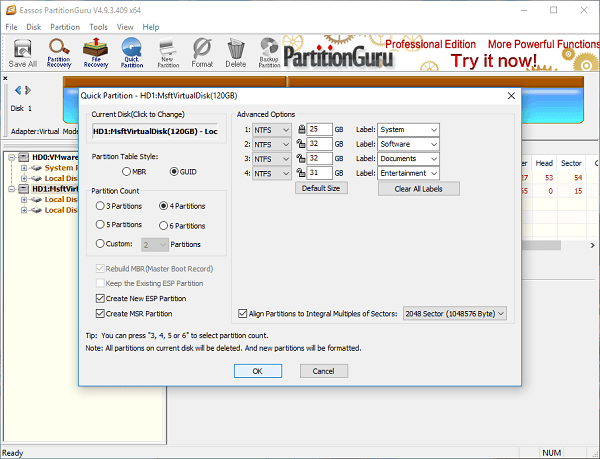Choose 5 Partitions option
Viewport: 600px width, 459px height.
(x=100, y=225)
